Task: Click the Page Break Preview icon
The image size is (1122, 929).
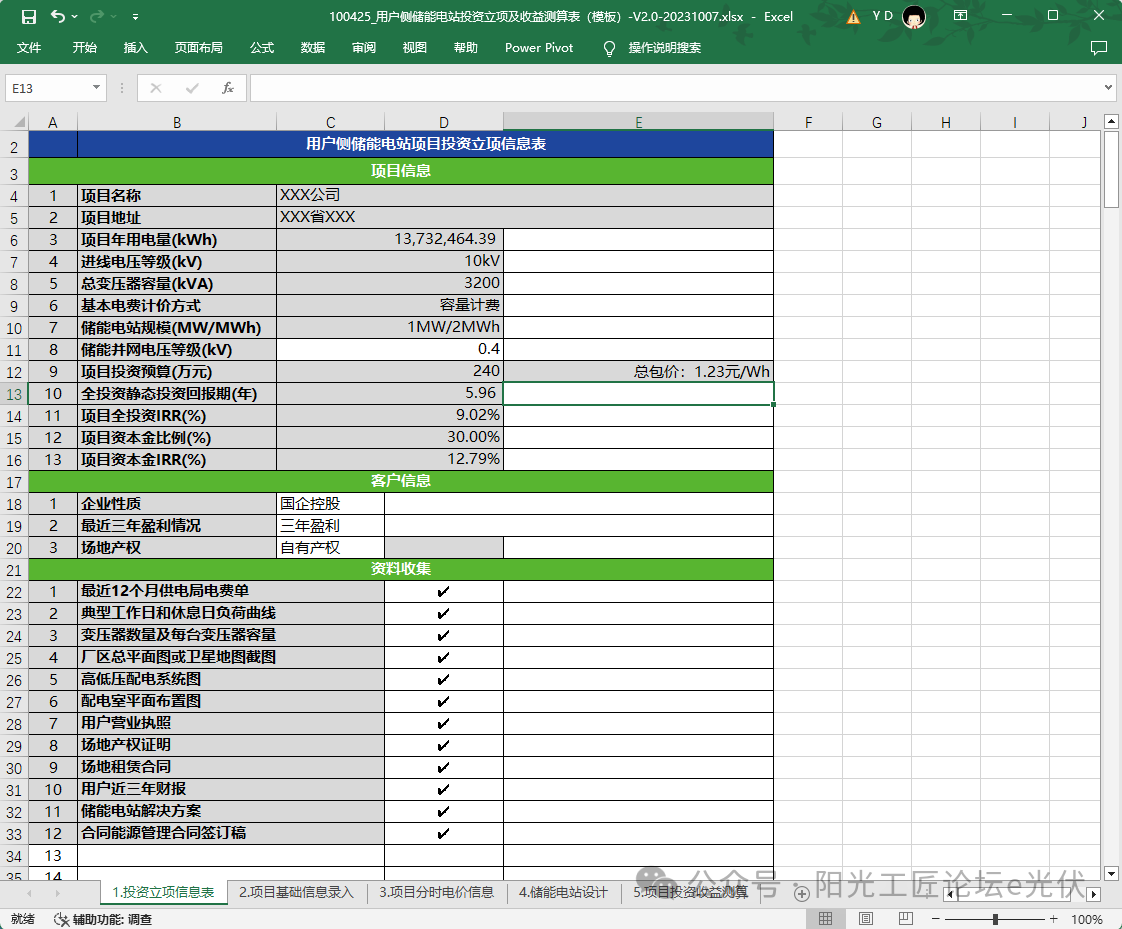Action: pos(907,918)
